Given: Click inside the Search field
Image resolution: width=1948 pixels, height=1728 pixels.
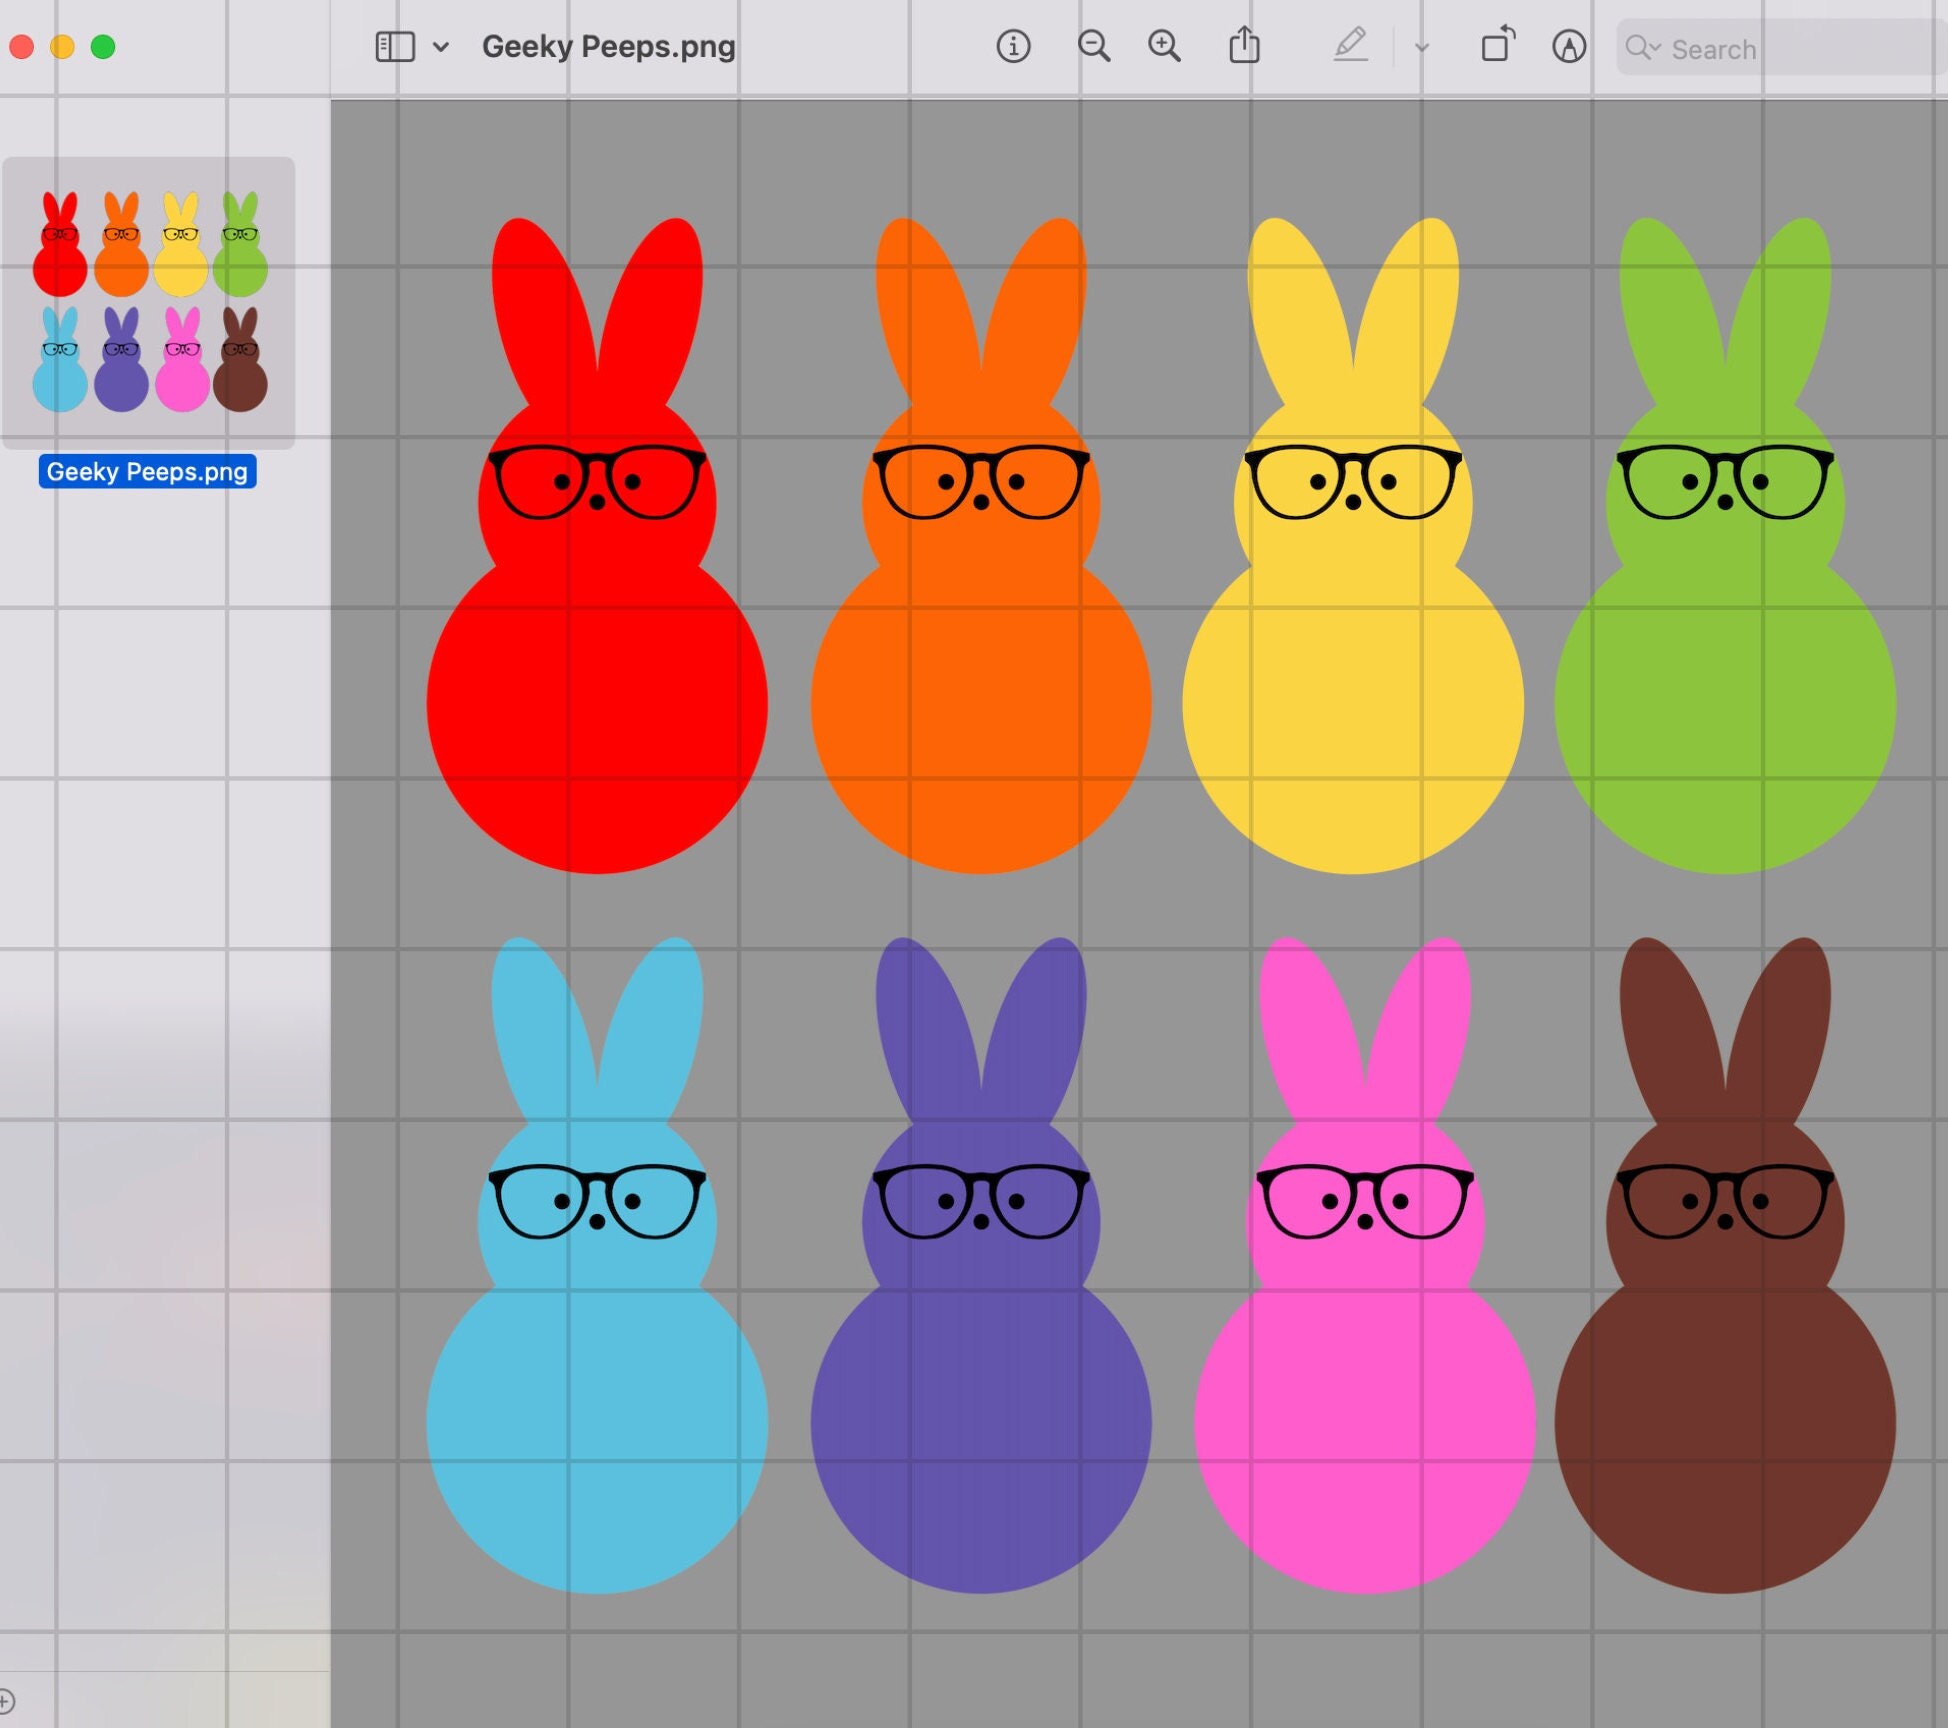Looking at the screenshot, I should tap(1780, 48).
